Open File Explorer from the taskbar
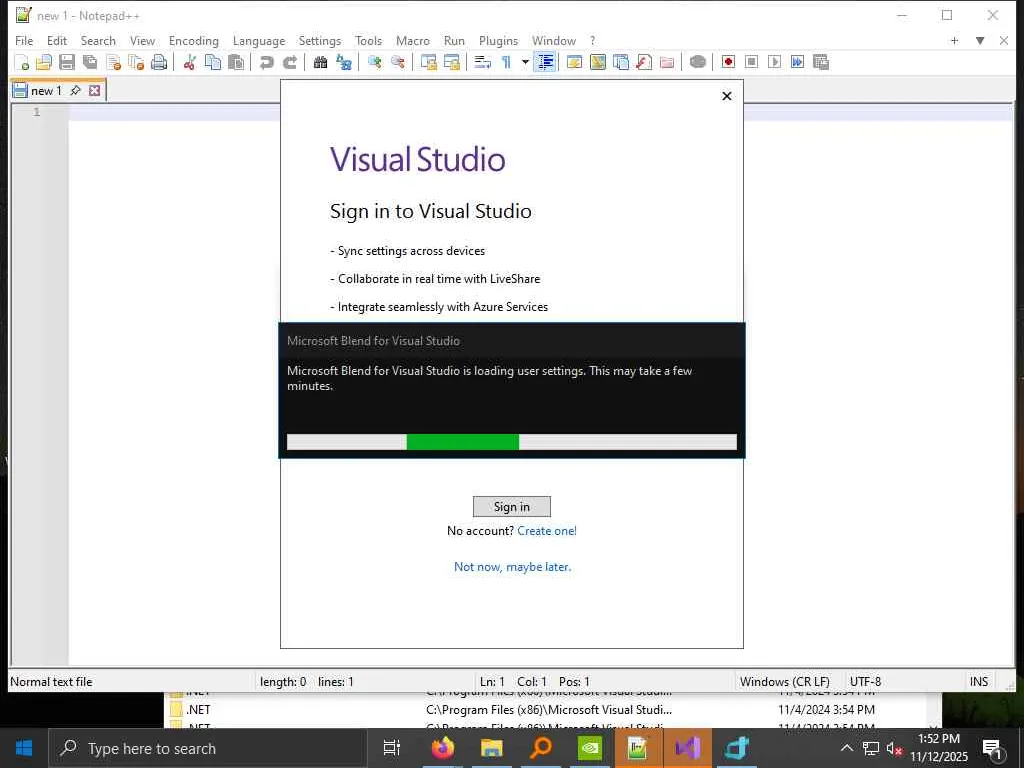1024x768 pixels. [x=492, y=748]
